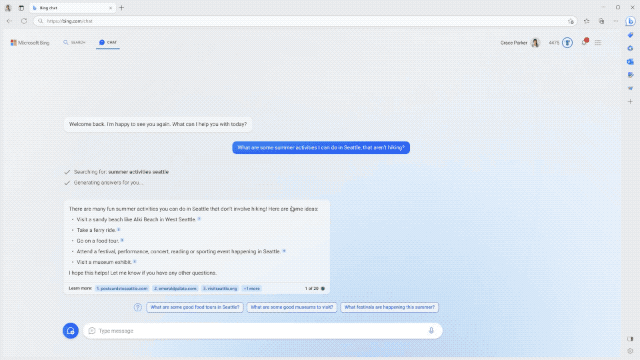Open the browser Settings and more ellipsis
Viewport: 640px width, 360px height.
coord(616,21)
